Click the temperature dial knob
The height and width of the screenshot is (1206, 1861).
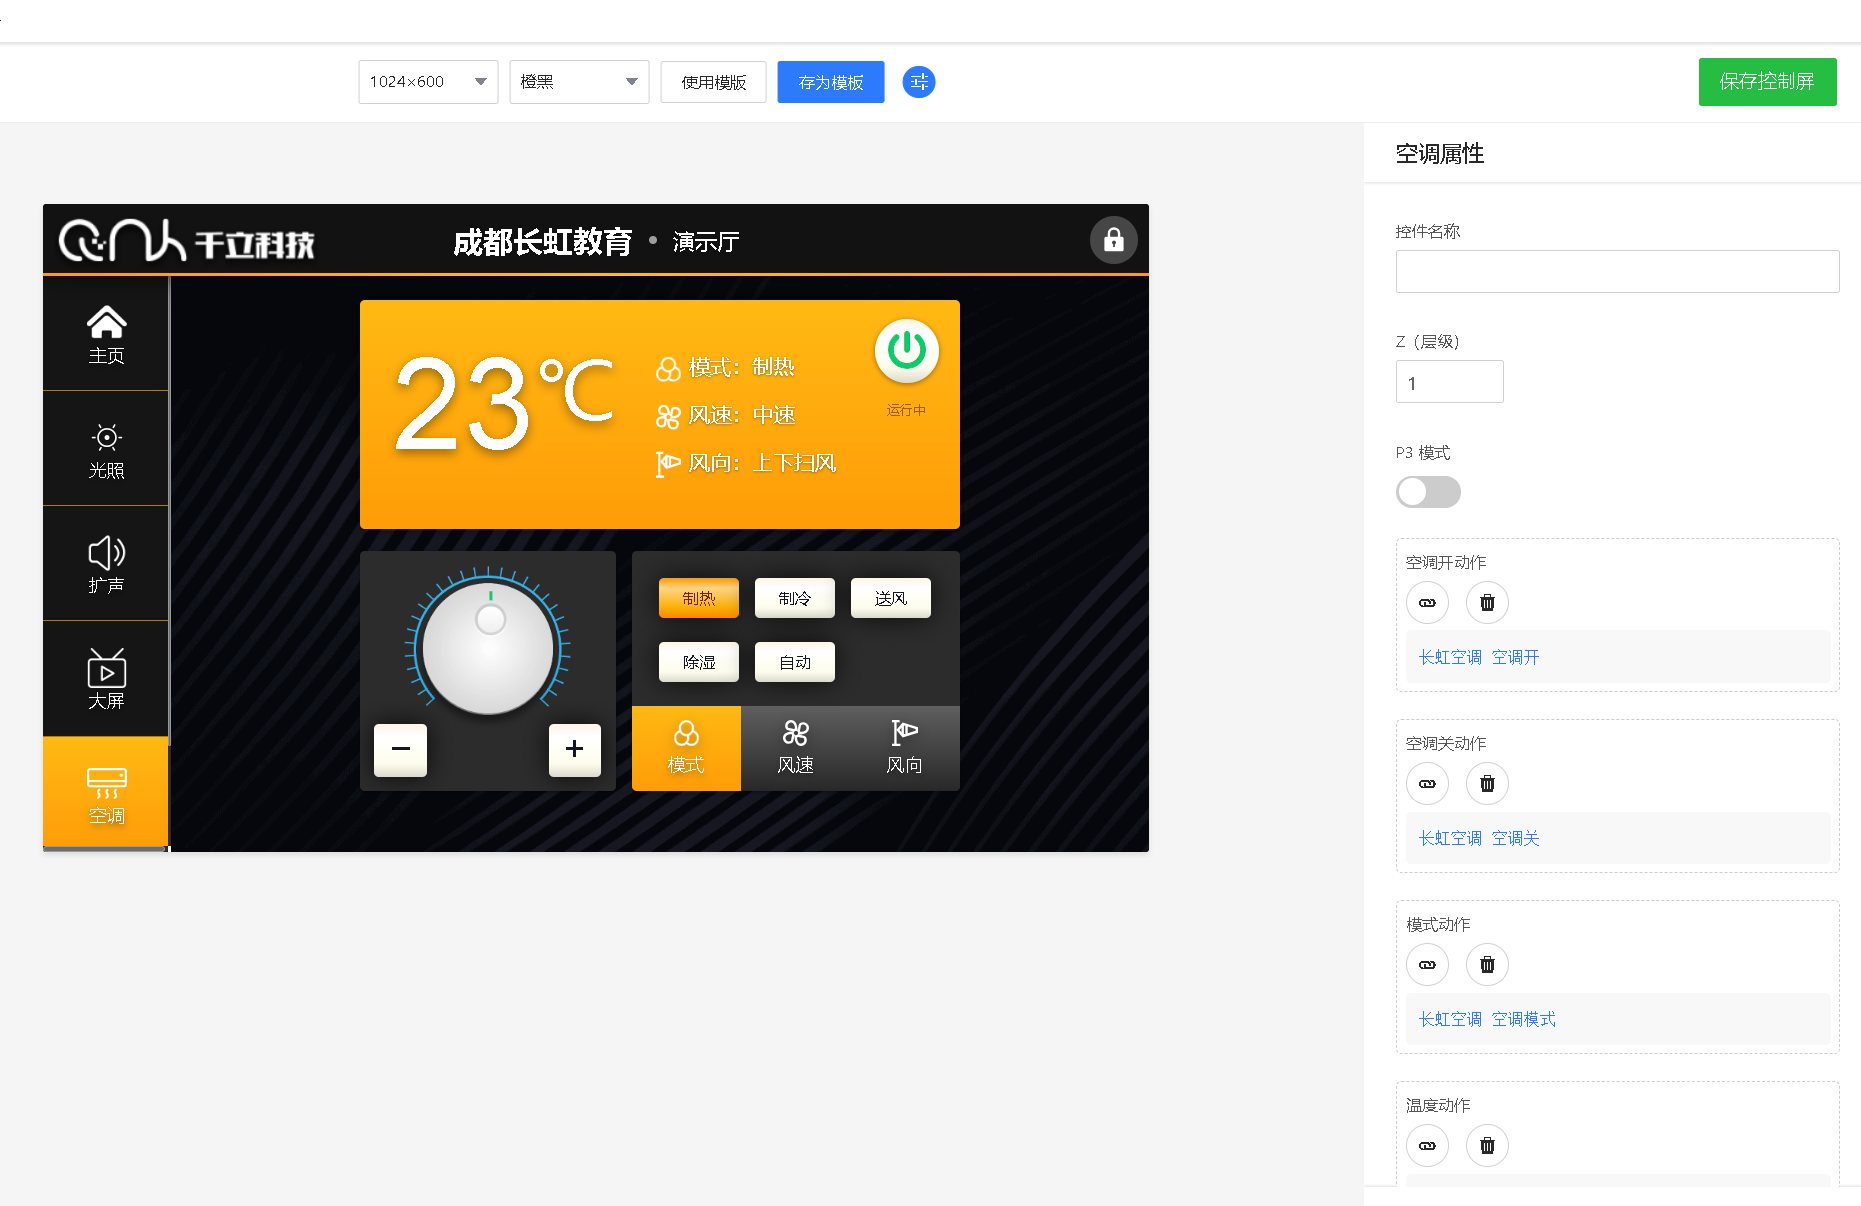click(488, 648)
